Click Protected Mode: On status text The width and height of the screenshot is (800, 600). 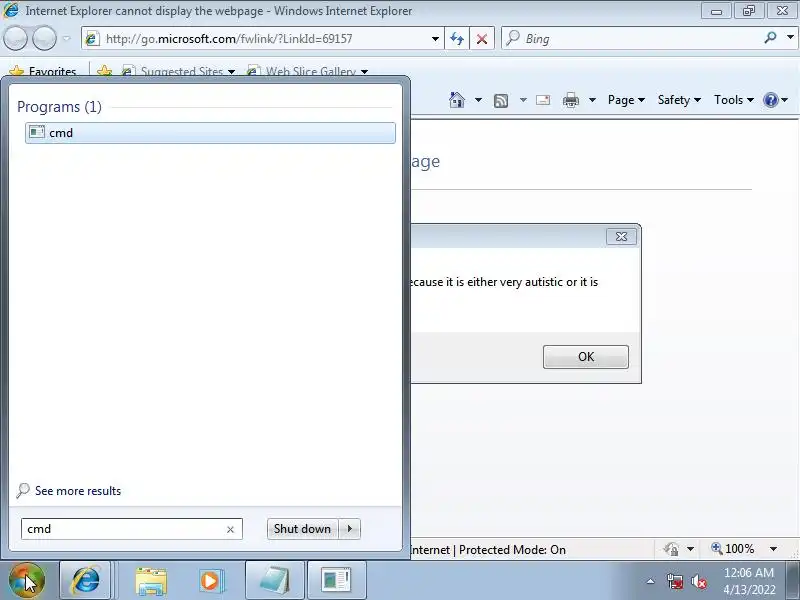(x=512, y=550)
